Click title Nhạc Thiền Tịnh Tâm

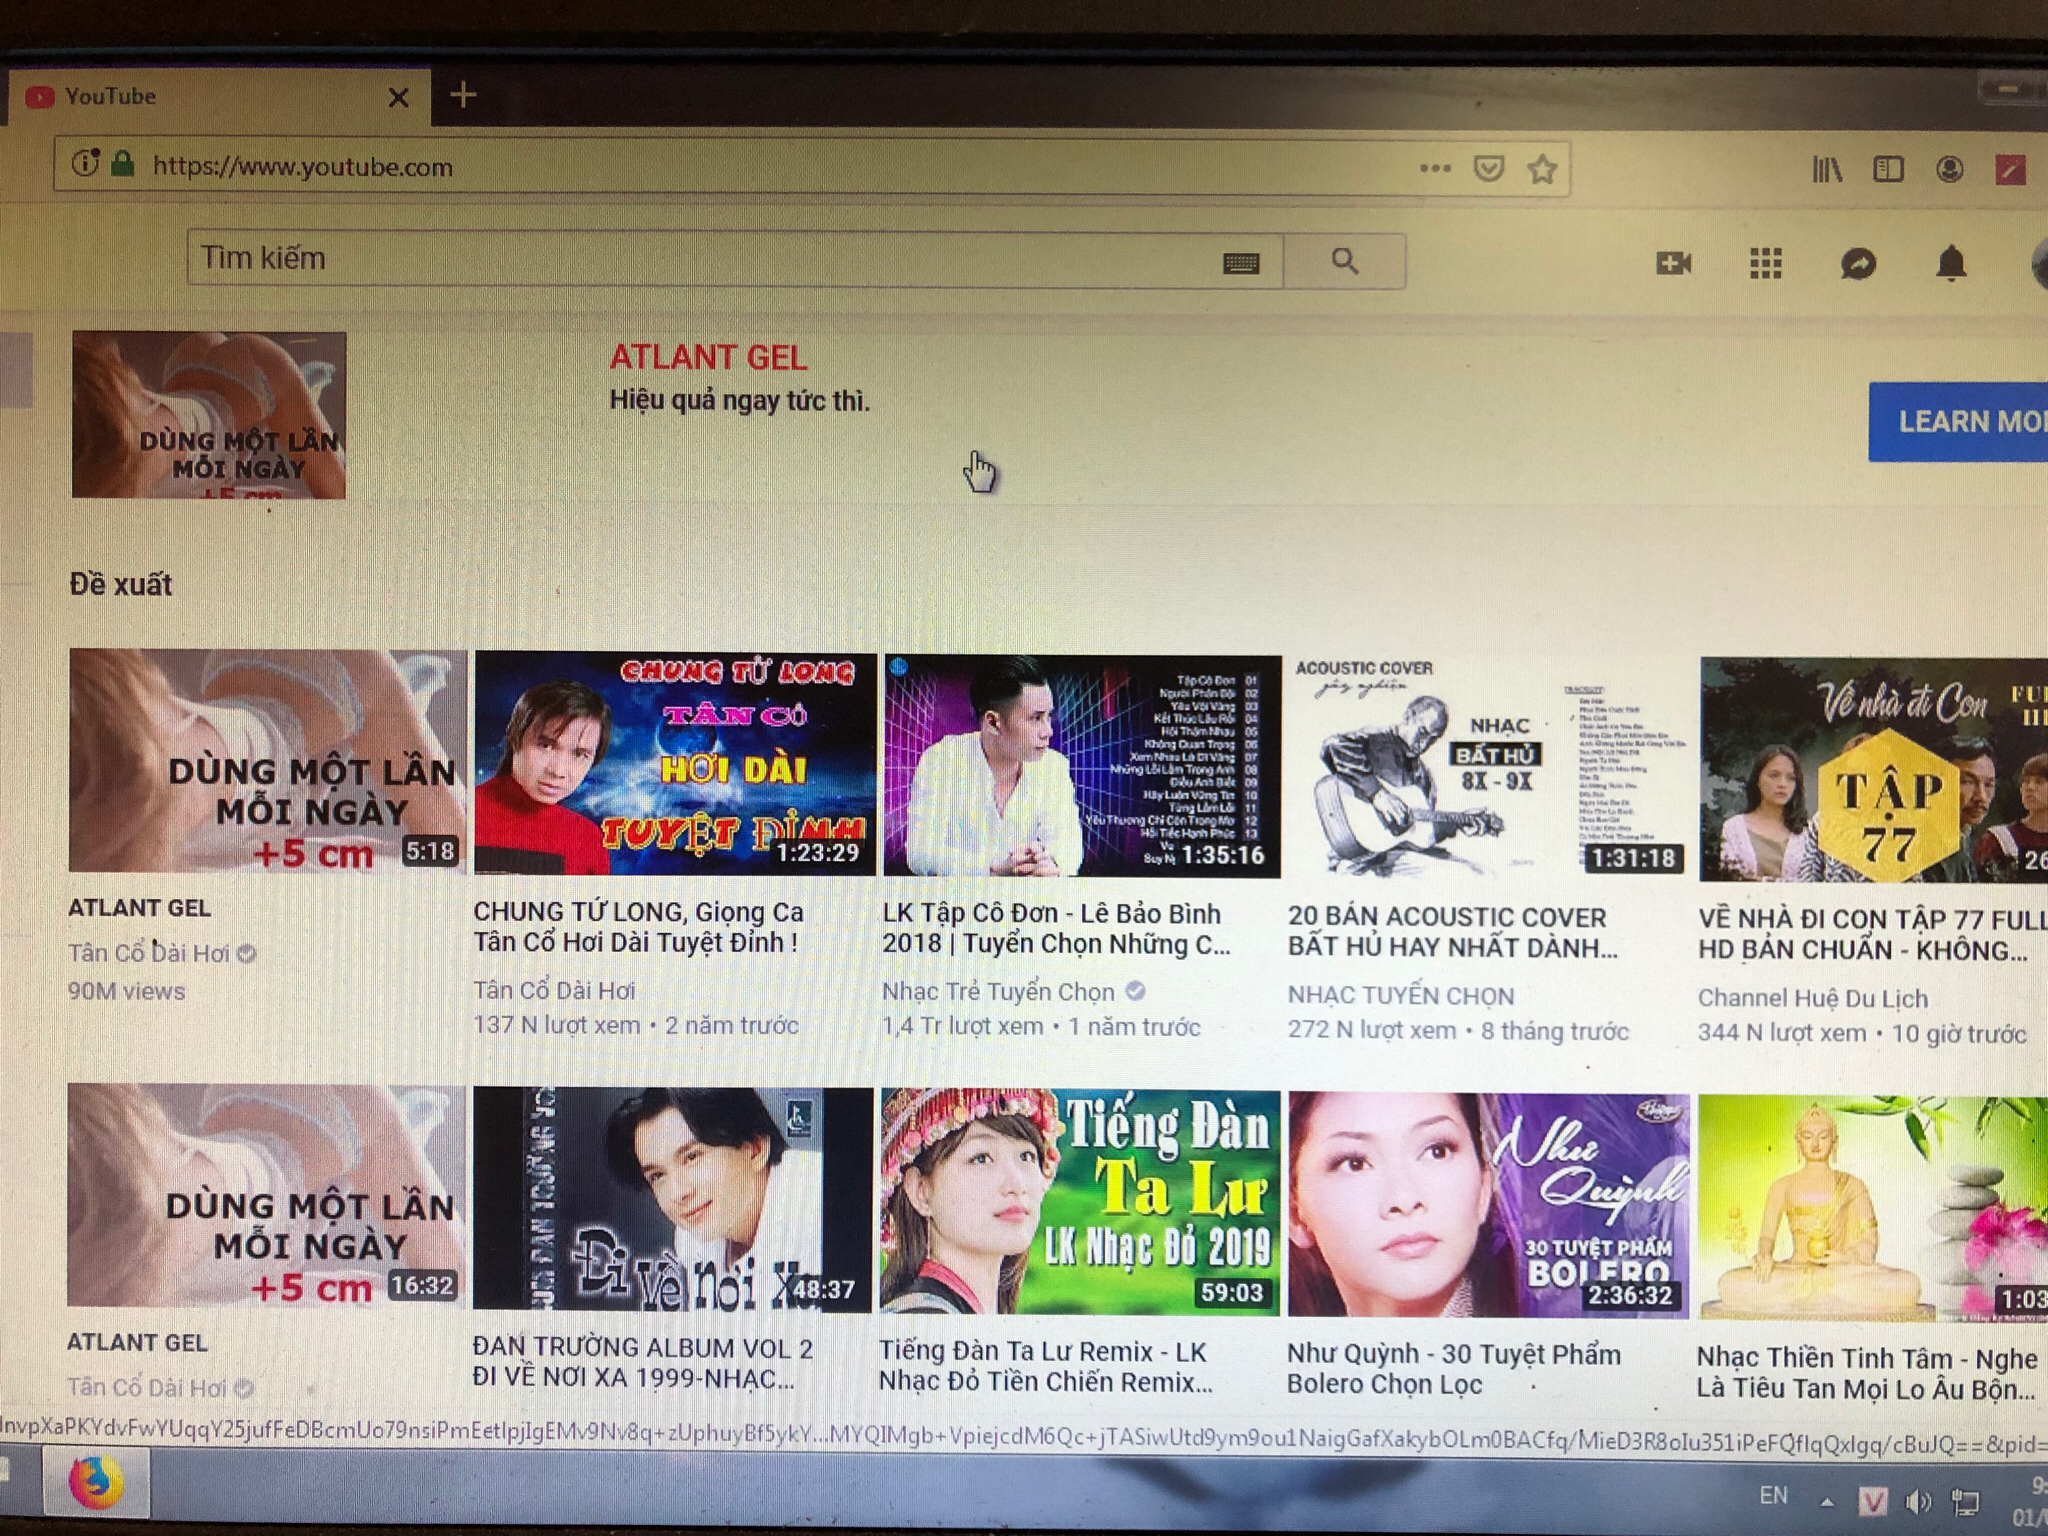tap(1866, 1373)
